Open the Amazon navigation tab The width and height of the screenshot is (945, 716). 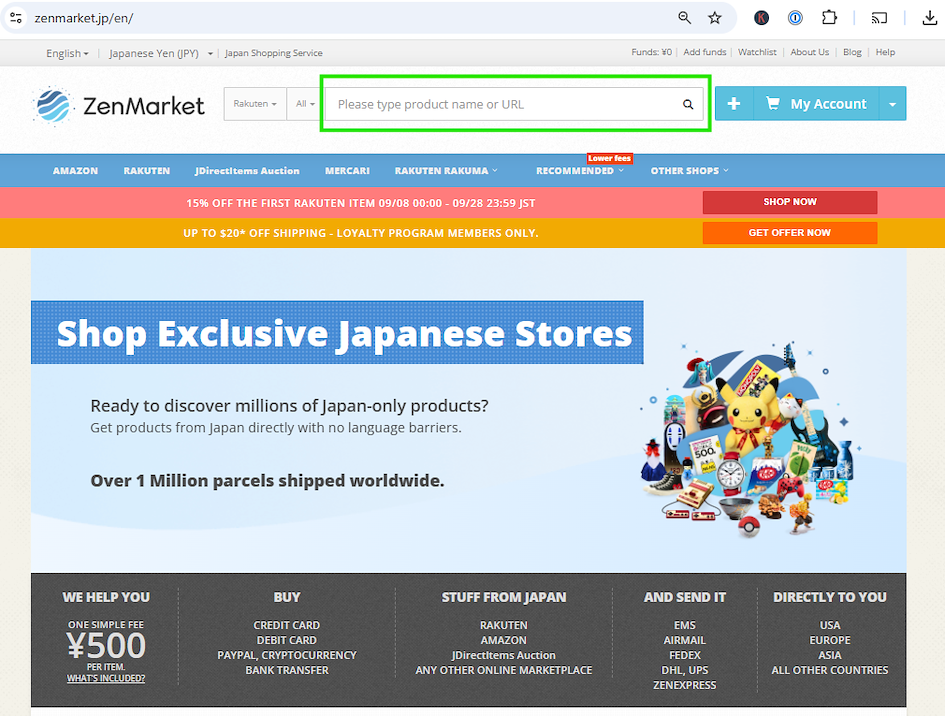coord(75,171)
